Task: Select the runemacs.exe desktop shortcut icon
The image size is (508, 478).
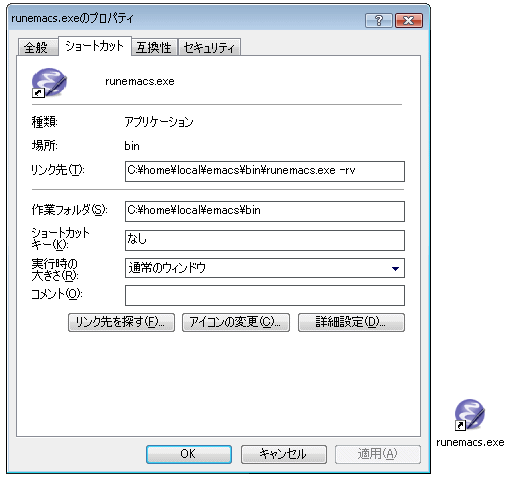Action: 469,414
